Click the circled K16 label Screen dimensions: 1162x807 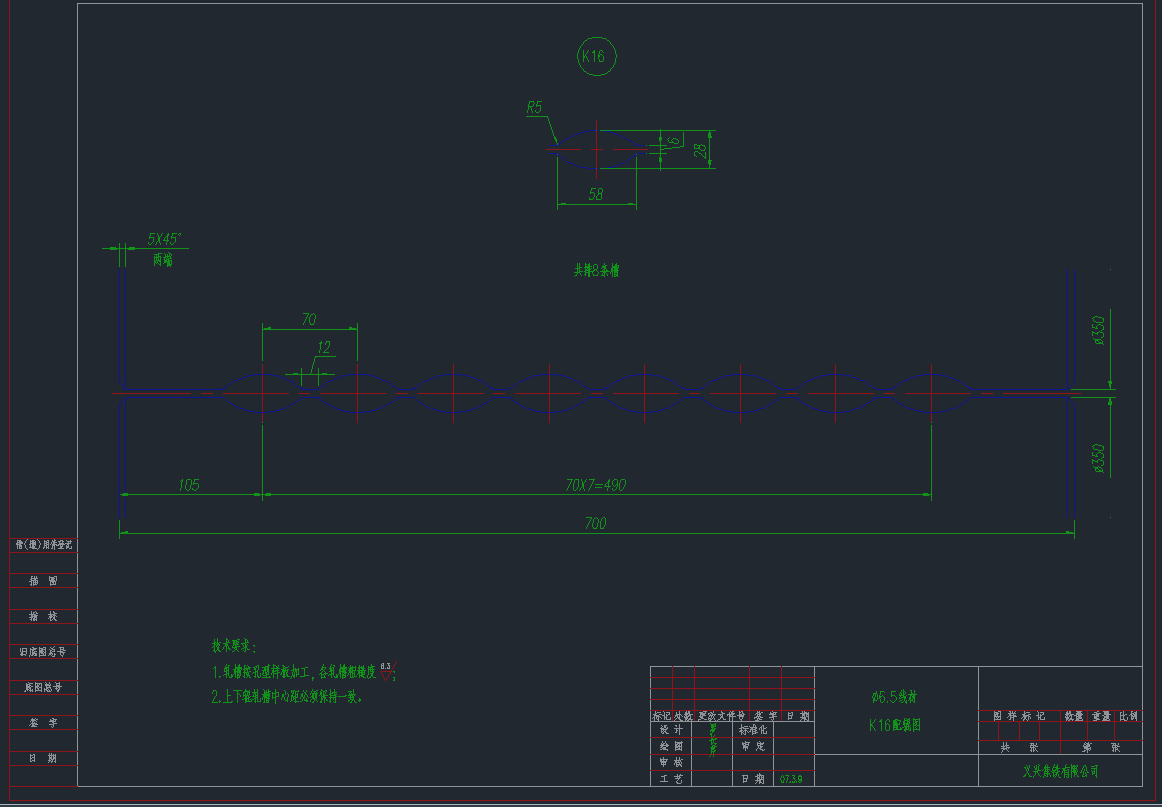point(596,56)
